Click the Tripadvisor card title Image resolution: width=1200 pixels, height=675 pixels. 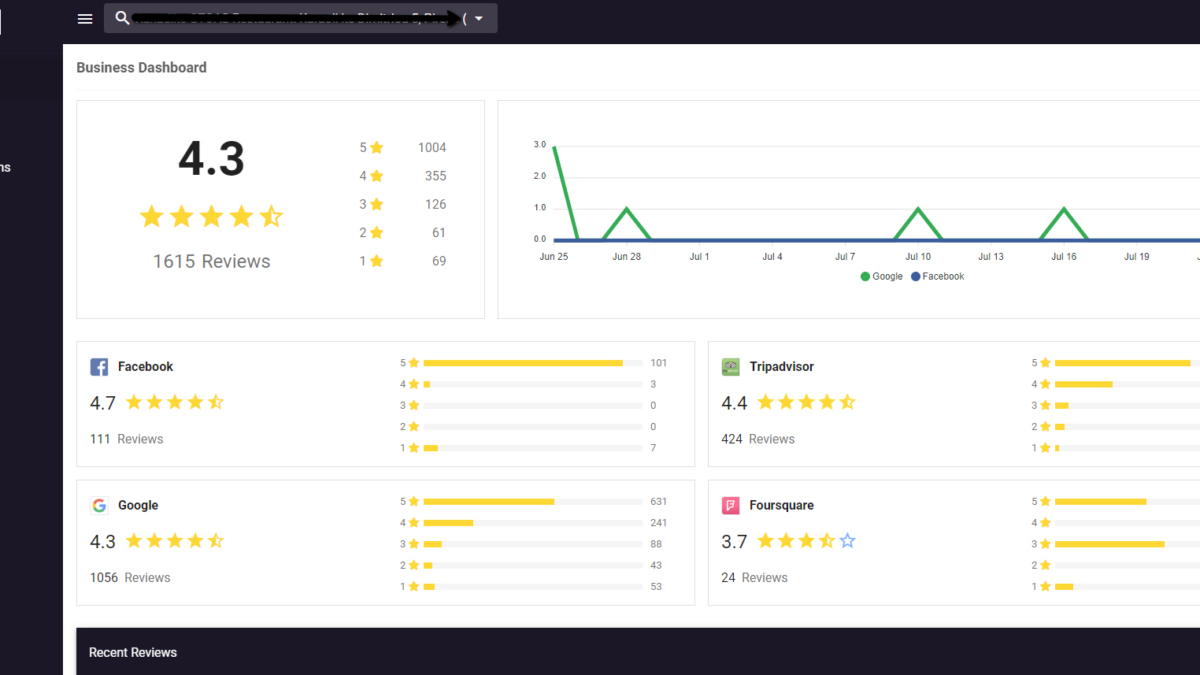(x=781, y=367)
